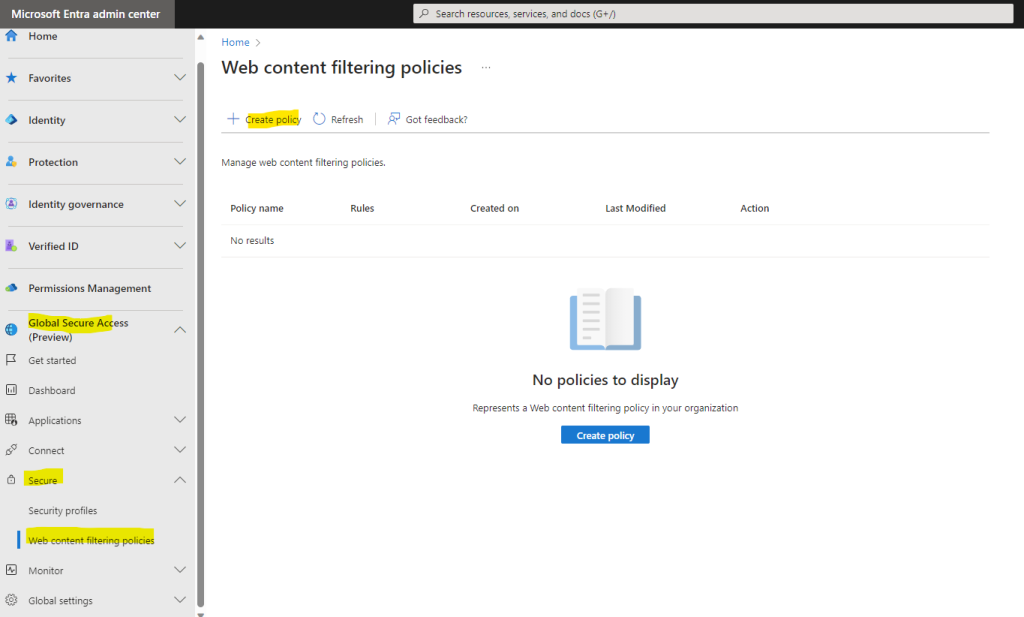This screenshot has width=1024, height=617.
Task: Click the Connect link icon
Action: coord(11,450)
